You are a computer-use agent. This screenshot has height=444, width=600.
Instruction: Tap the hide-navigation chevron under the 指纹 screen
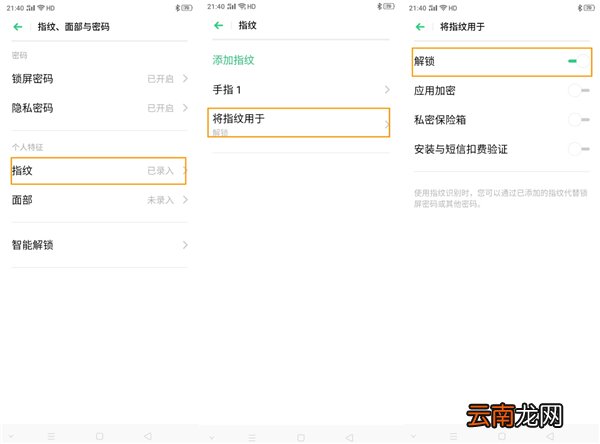pos(212,437)
